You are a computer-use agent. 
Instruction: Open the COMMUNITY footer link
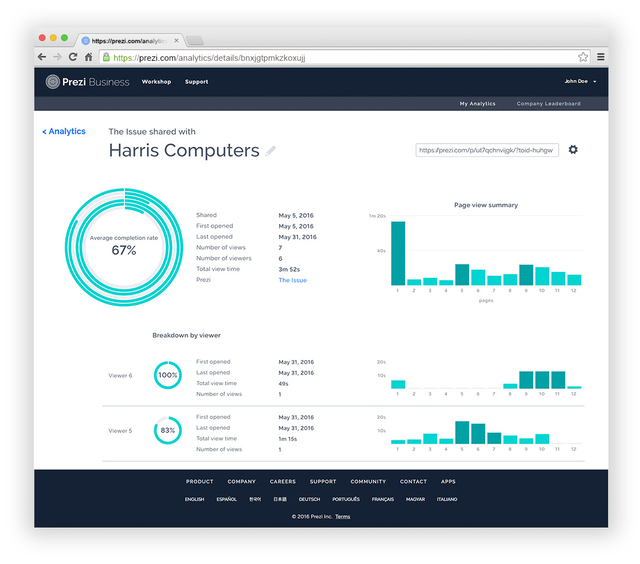coord(368,482)
